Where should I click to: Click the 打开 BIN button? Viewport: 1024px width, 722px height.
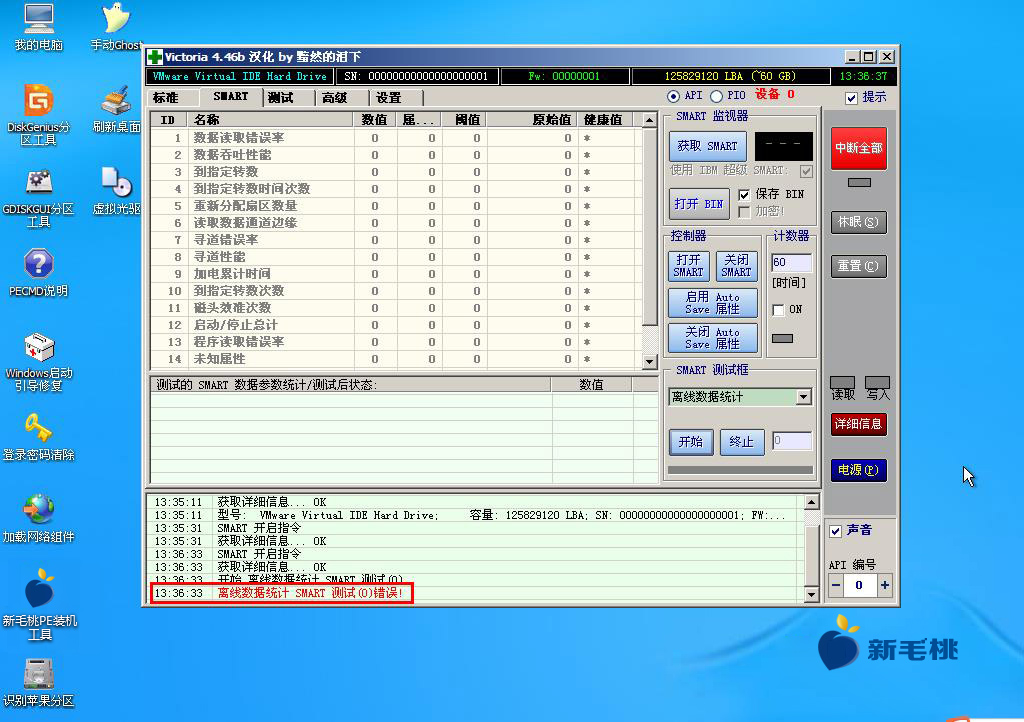[699, 204]
